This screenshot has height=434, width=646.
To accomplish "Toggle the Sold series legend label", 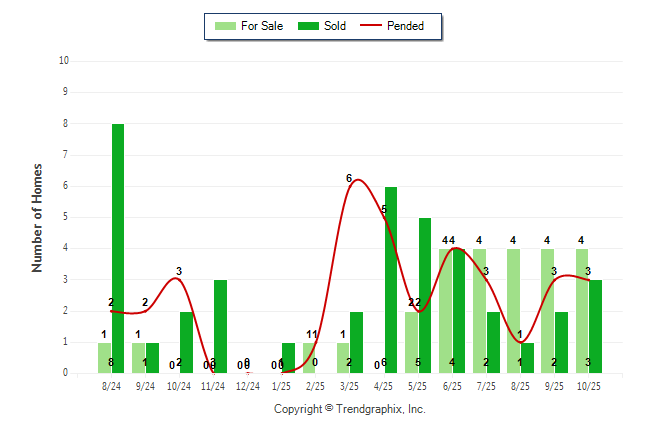I will coord(335,26).
